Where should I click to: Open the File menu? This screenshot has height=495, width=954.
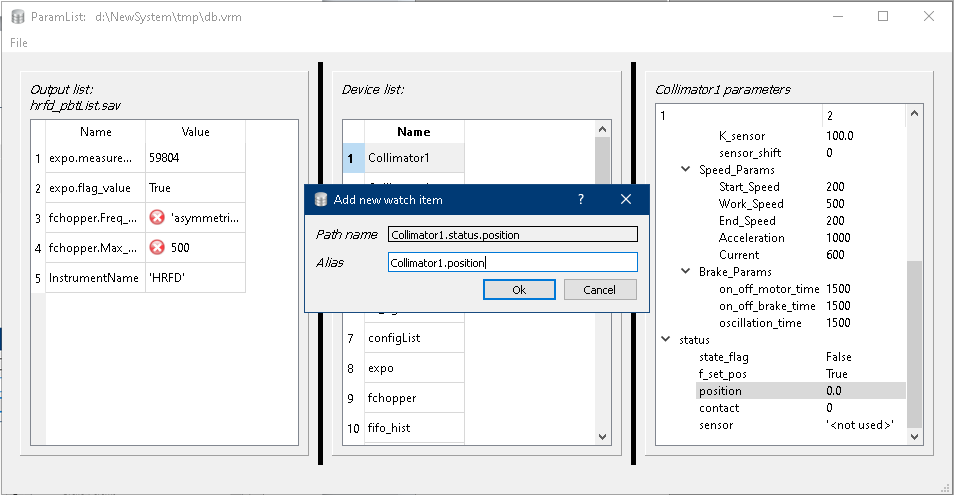point(19,43)
